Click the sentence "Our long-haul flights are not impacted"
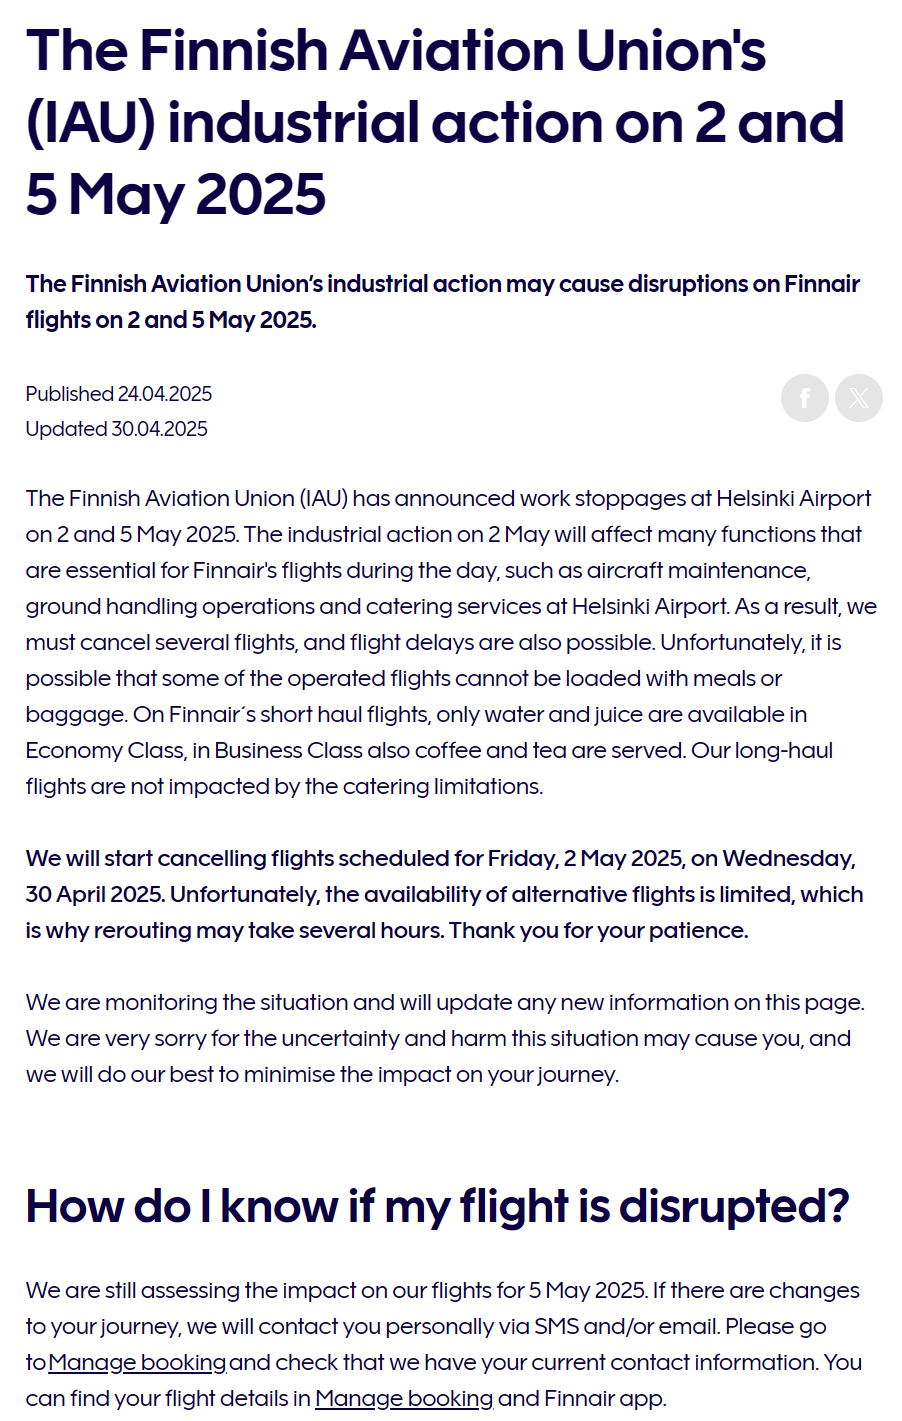Viewport: 902px width, 1421px height. tap(430, 768)
